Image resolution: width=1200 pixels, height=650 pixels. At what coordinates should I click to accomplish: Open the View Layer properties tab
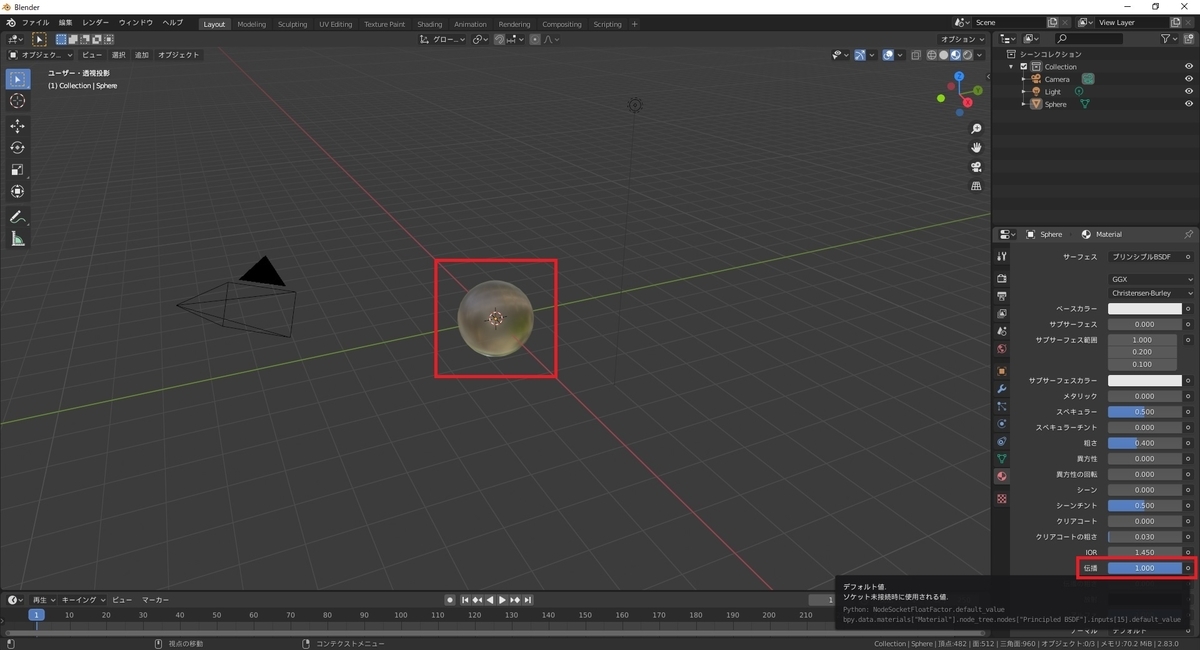pyautogui.click(x=1002, y=314)
